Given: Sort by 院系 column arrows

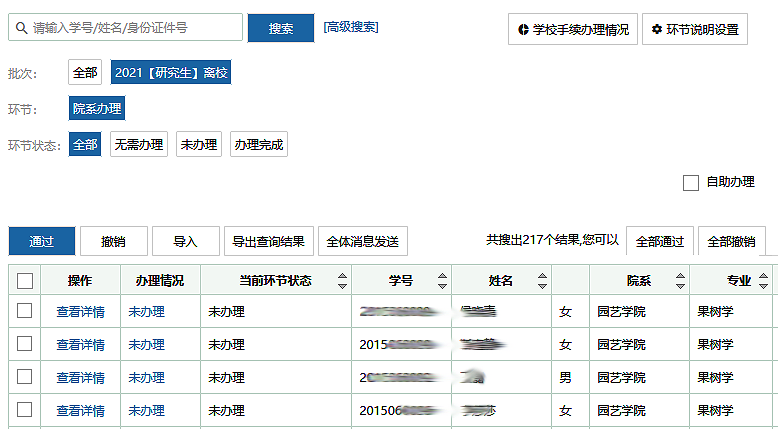Looking at the screenshot, I should click(x=680, y=281).
